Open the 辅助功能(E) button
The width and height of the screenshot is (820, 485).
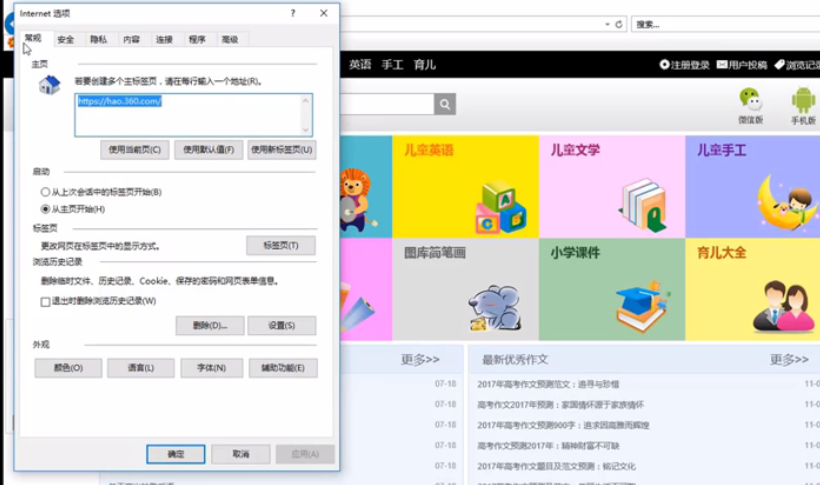[283, 368]
